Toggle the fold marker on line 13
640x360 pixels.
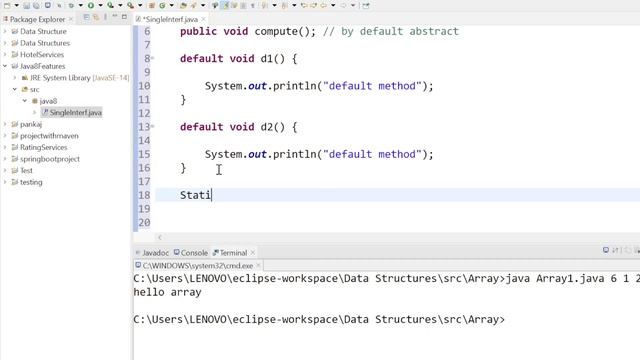tap(153, 127)
